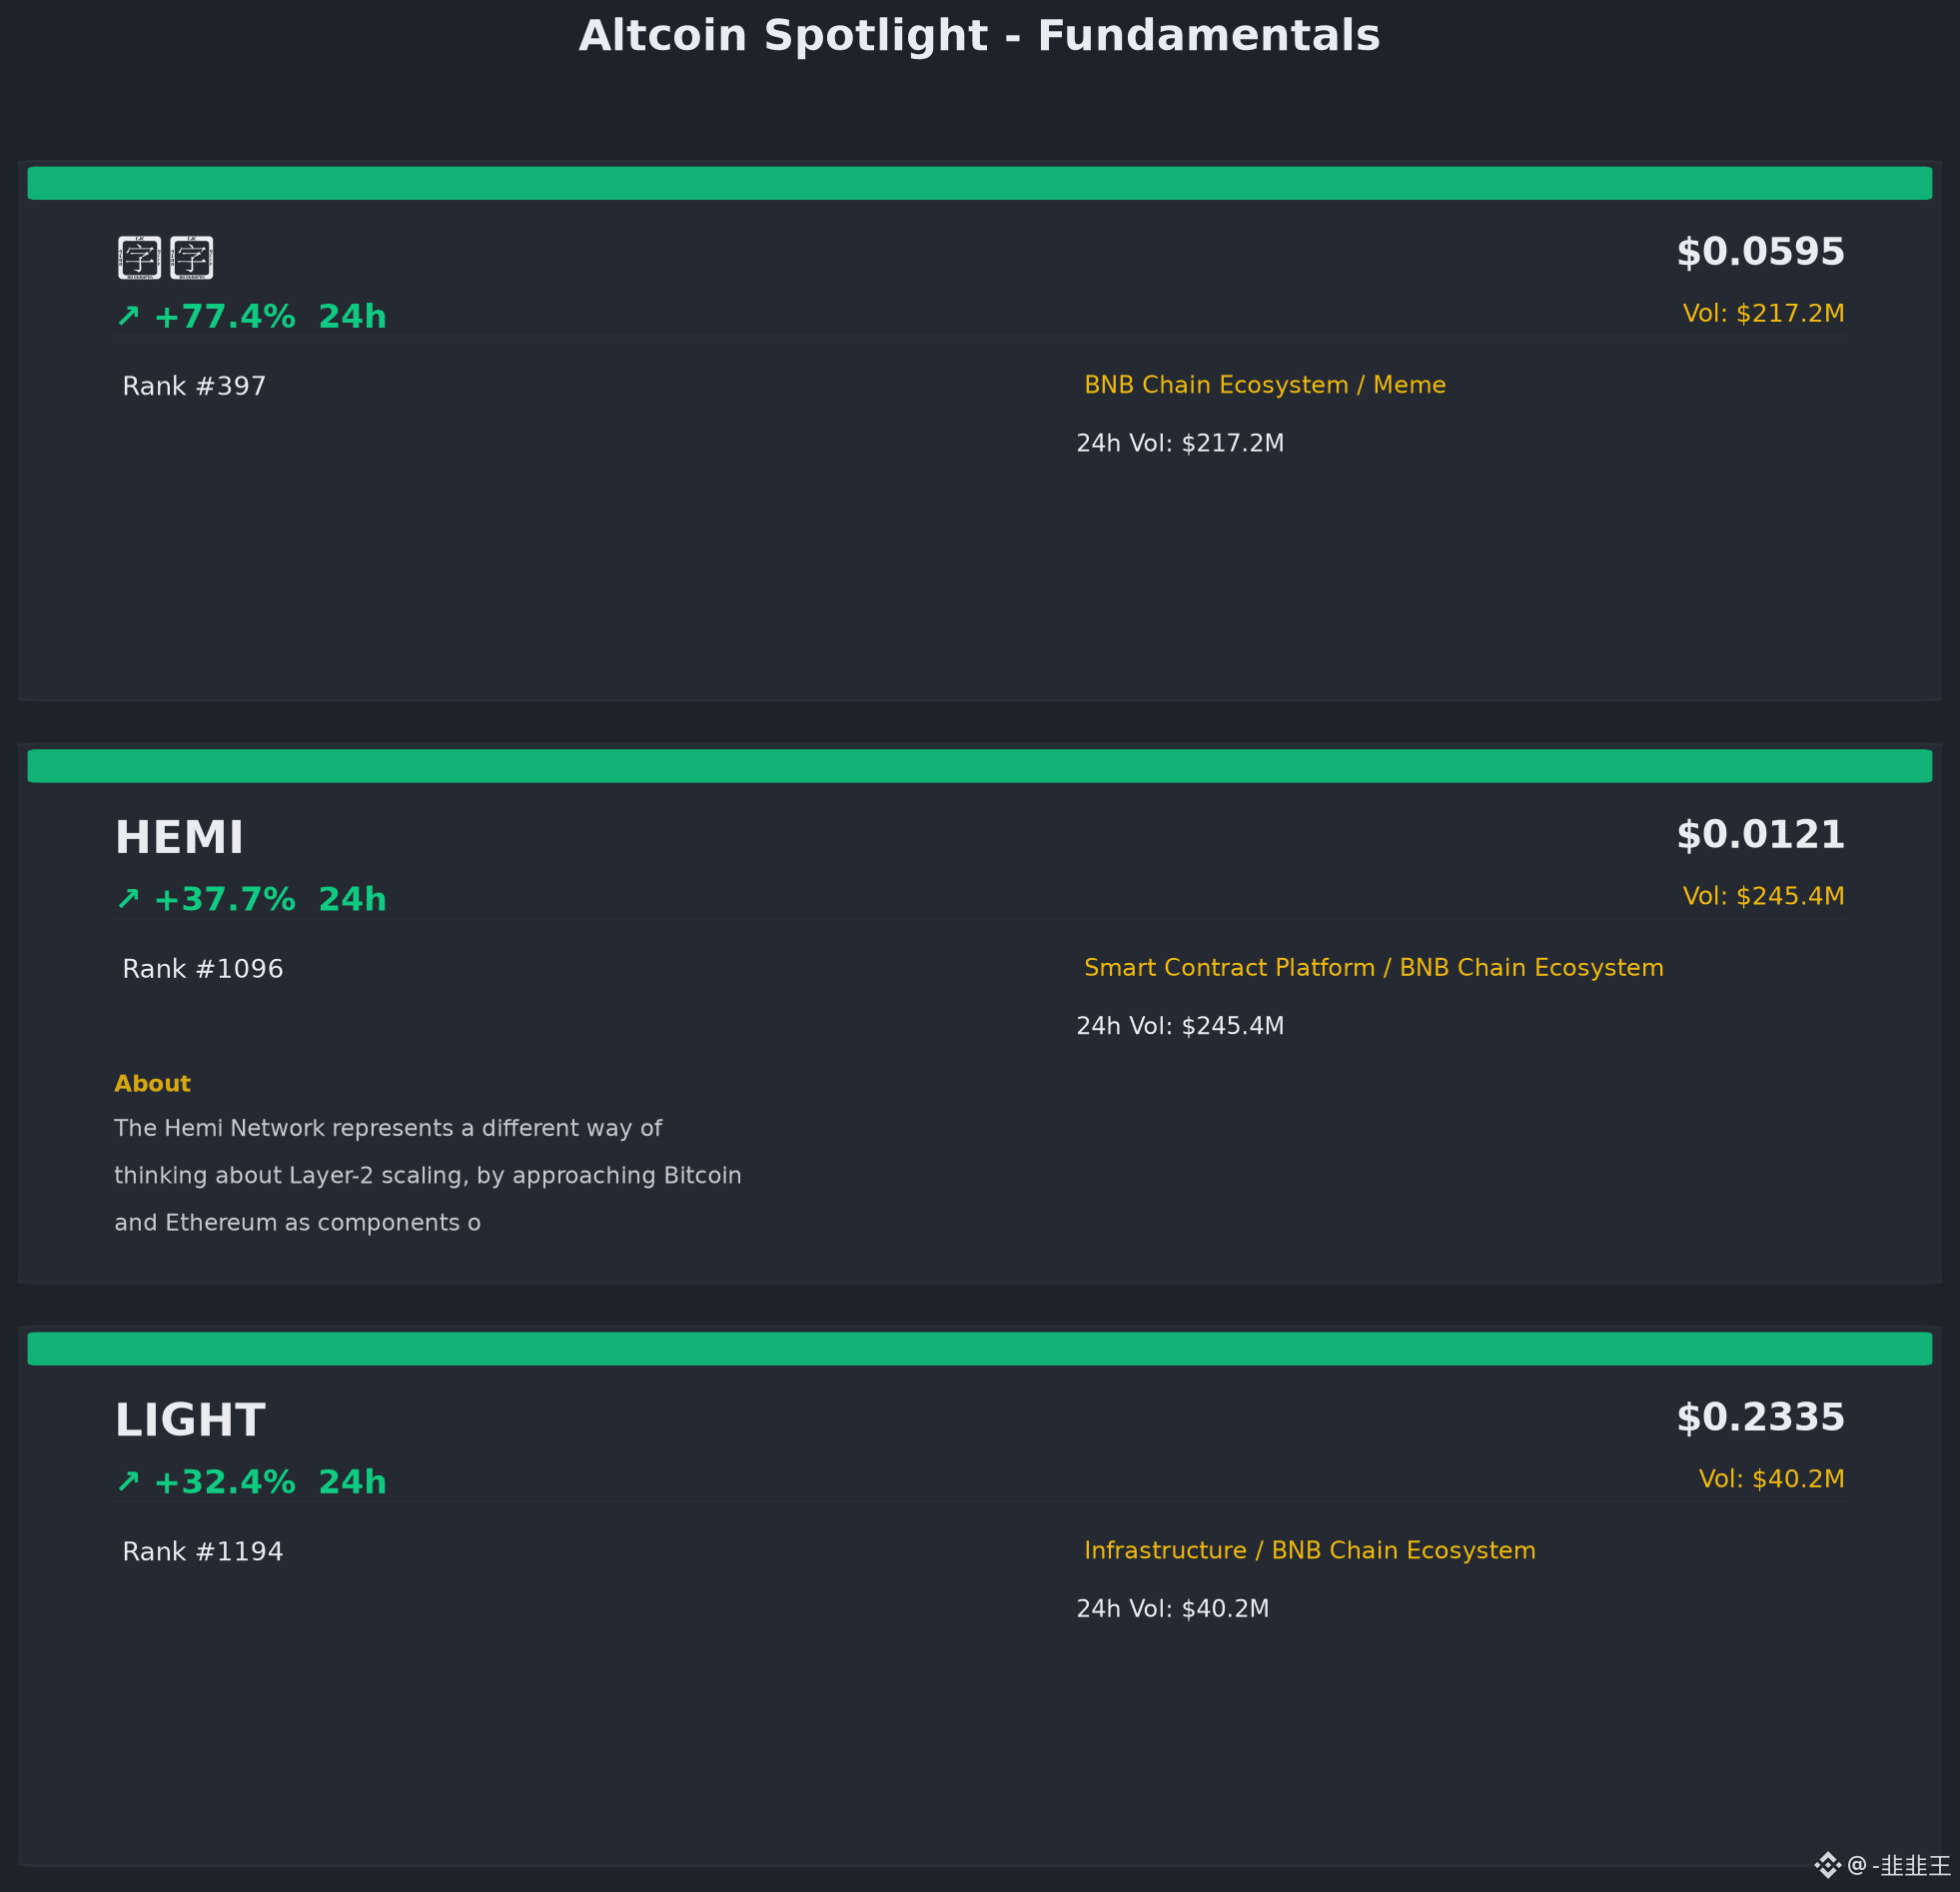Screen dimensions: 1960x1892
Task: Click the green up arrow beside +37.7%
Action: tap(128, 899)
